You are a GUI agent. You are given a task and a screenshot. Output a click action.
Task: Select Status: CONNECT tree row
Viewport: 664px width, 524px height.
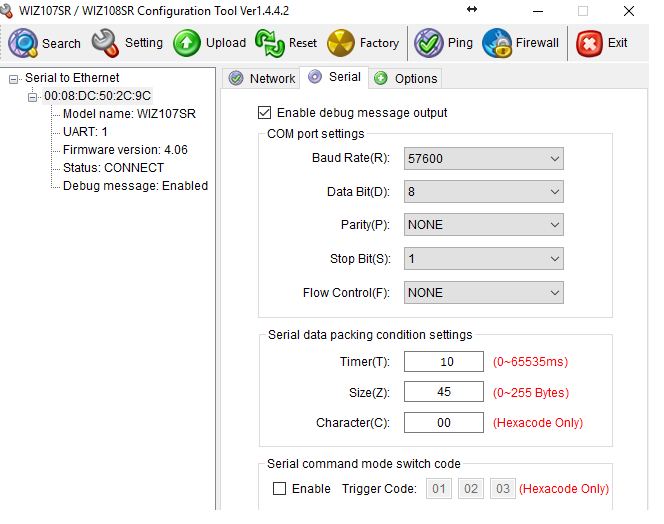pos(113,168)
